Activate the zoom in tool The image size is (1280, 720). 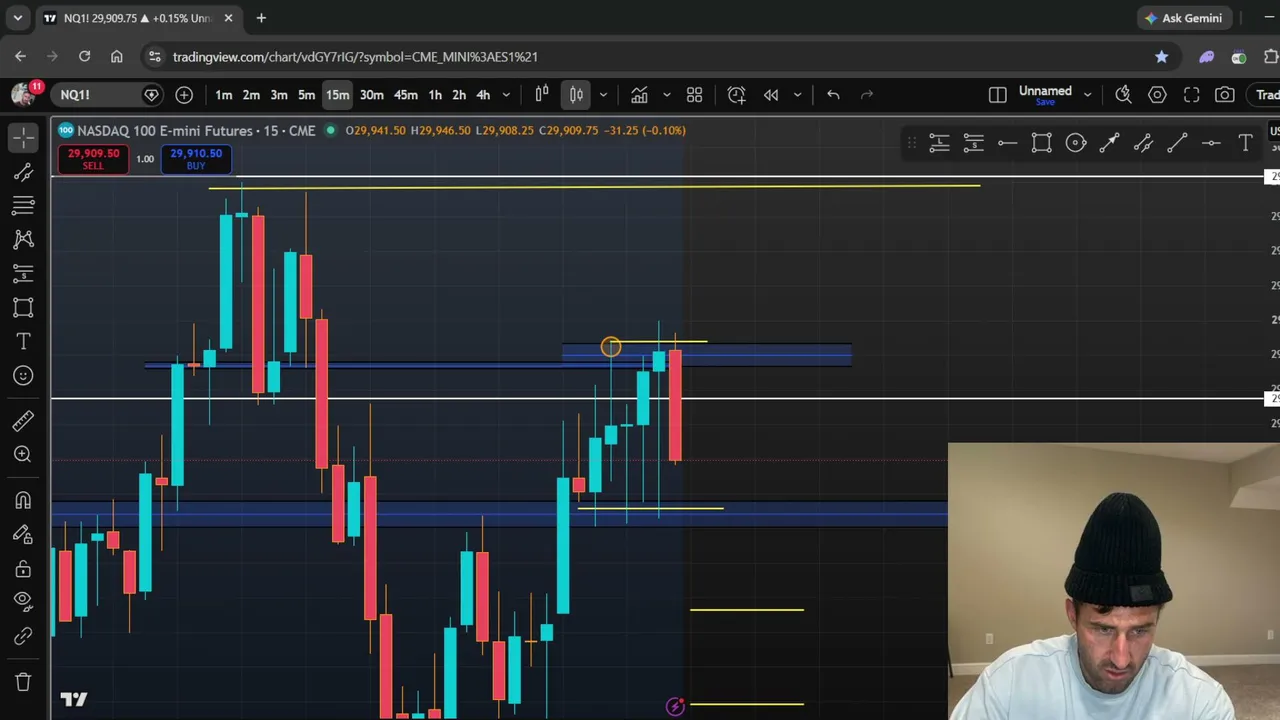23,455
